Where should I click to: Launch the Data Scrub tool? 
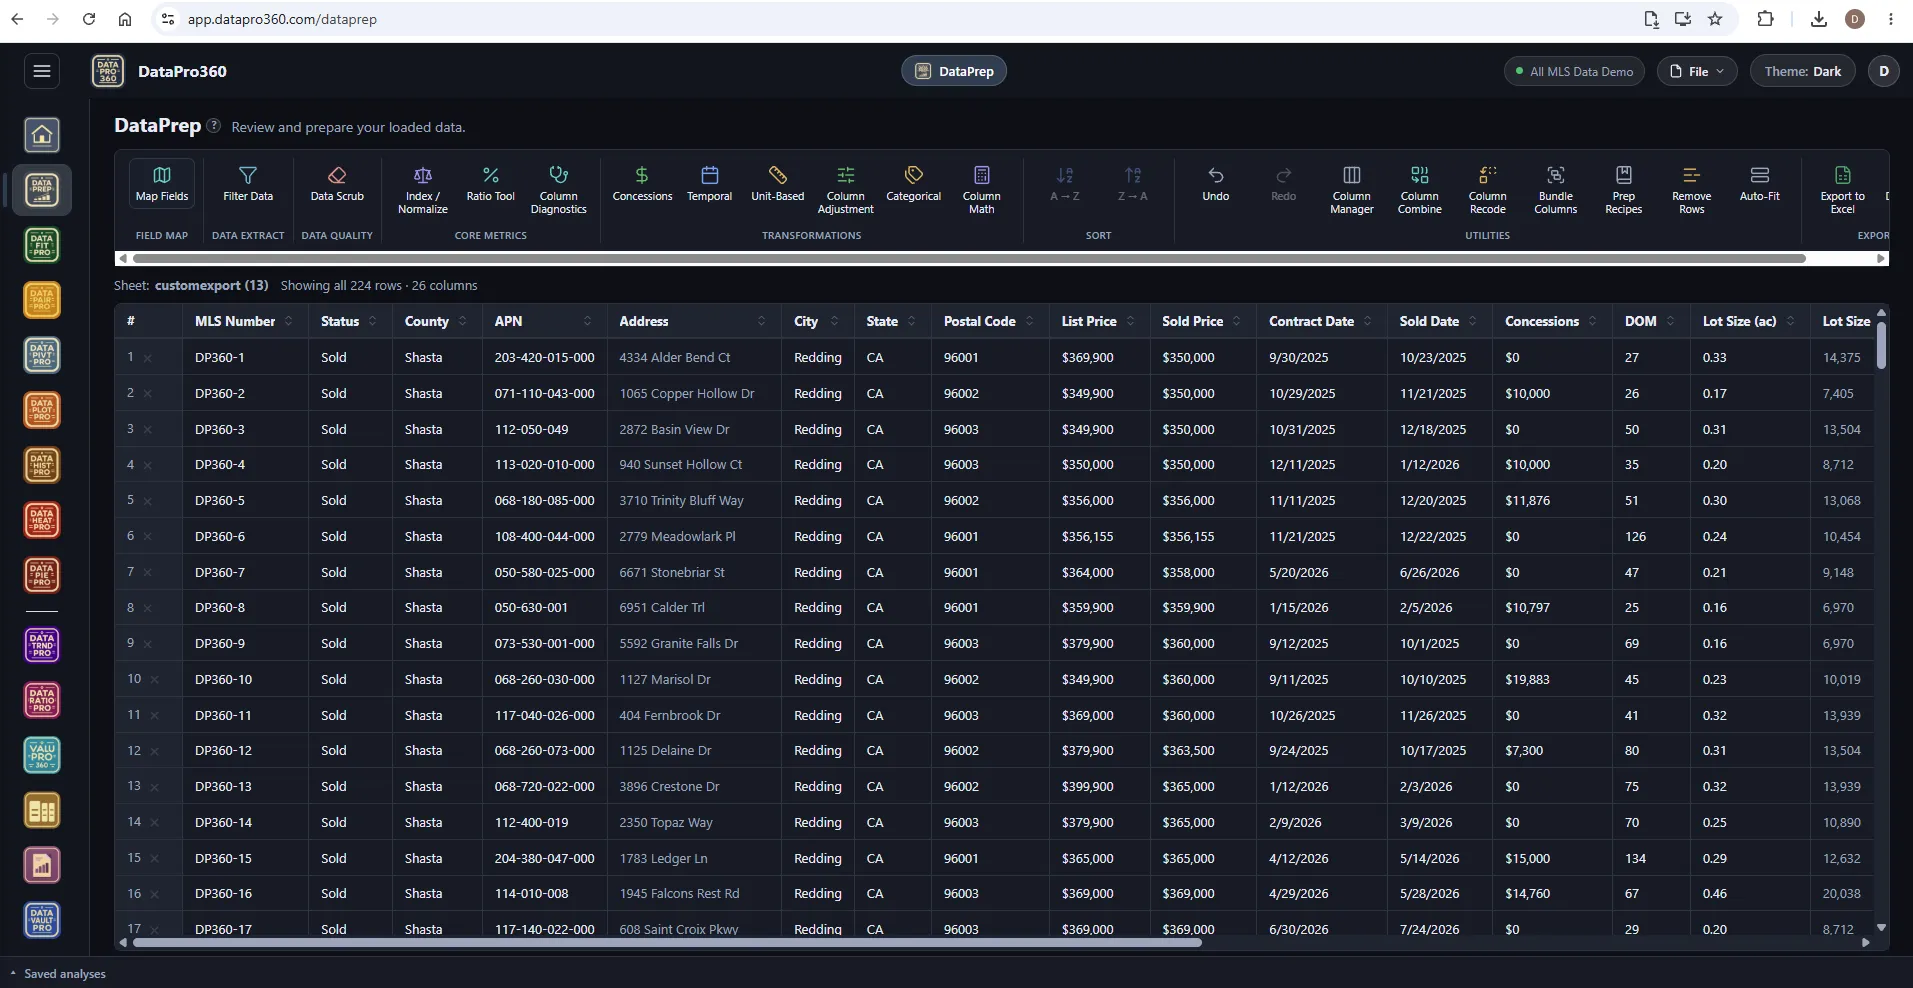(x=337, y=186)
